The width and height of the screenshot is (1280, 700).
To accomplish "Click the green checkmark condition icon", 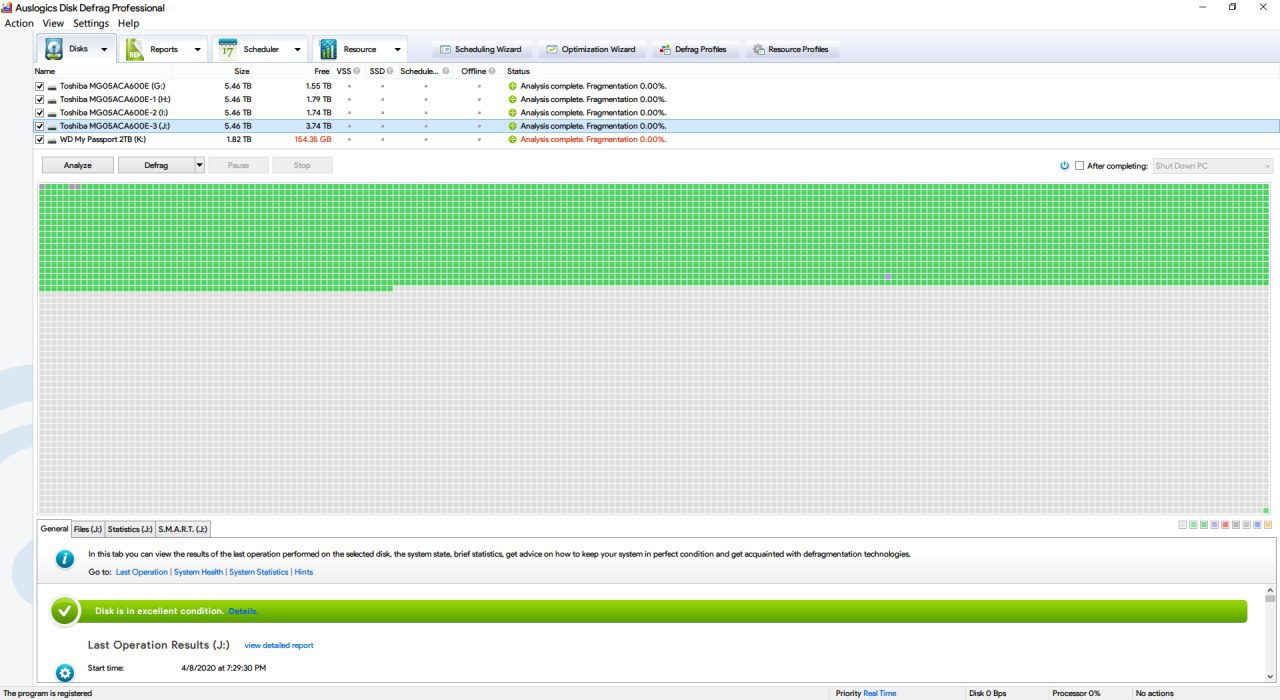I will [x=65, y=611].
